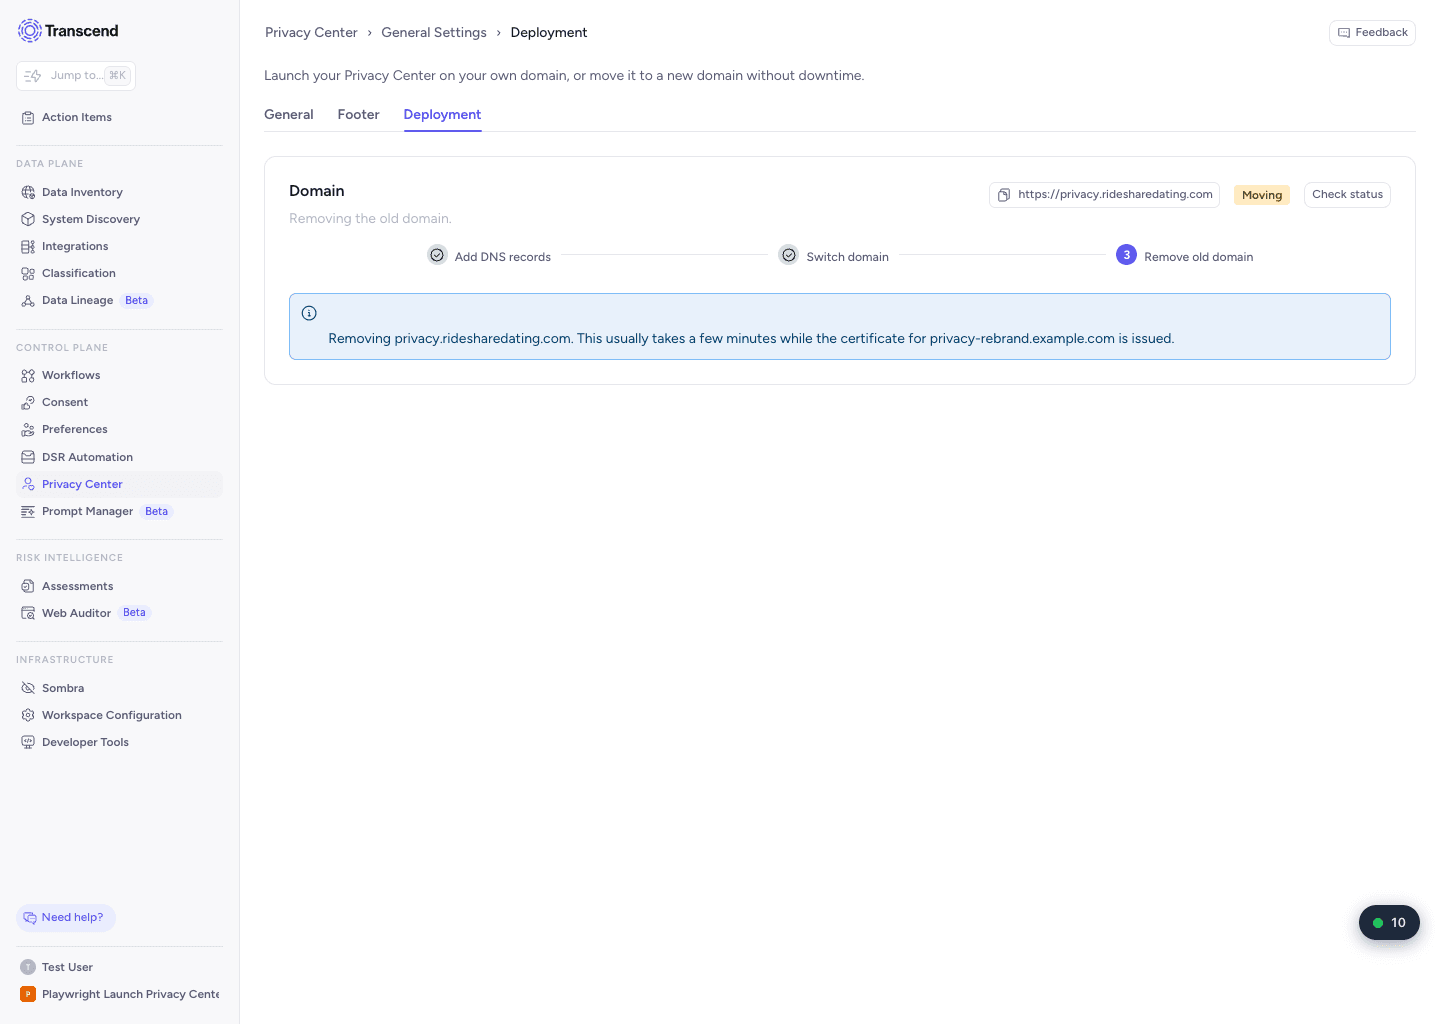Click the 'Removing the old domain.' text
This screenshot has width=1440, height=1024.
pos(370,219)
